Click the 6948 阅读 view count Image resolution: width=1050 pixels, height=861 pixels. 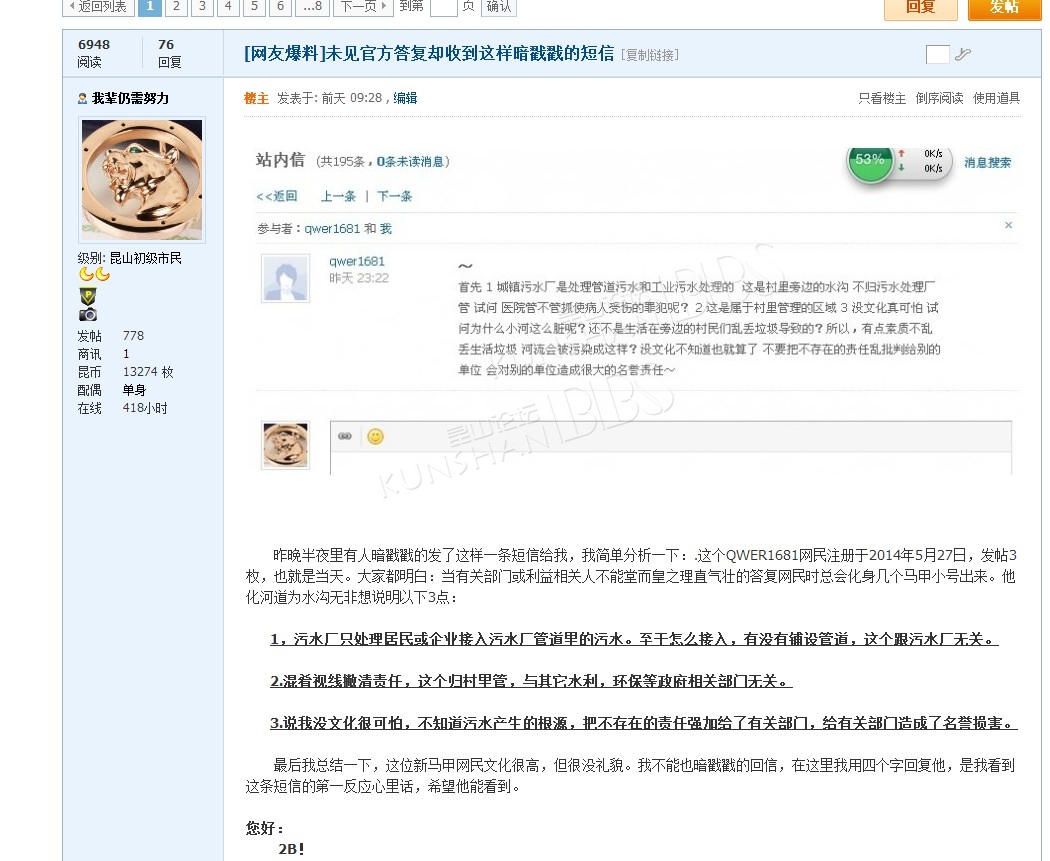pos(94,53)
